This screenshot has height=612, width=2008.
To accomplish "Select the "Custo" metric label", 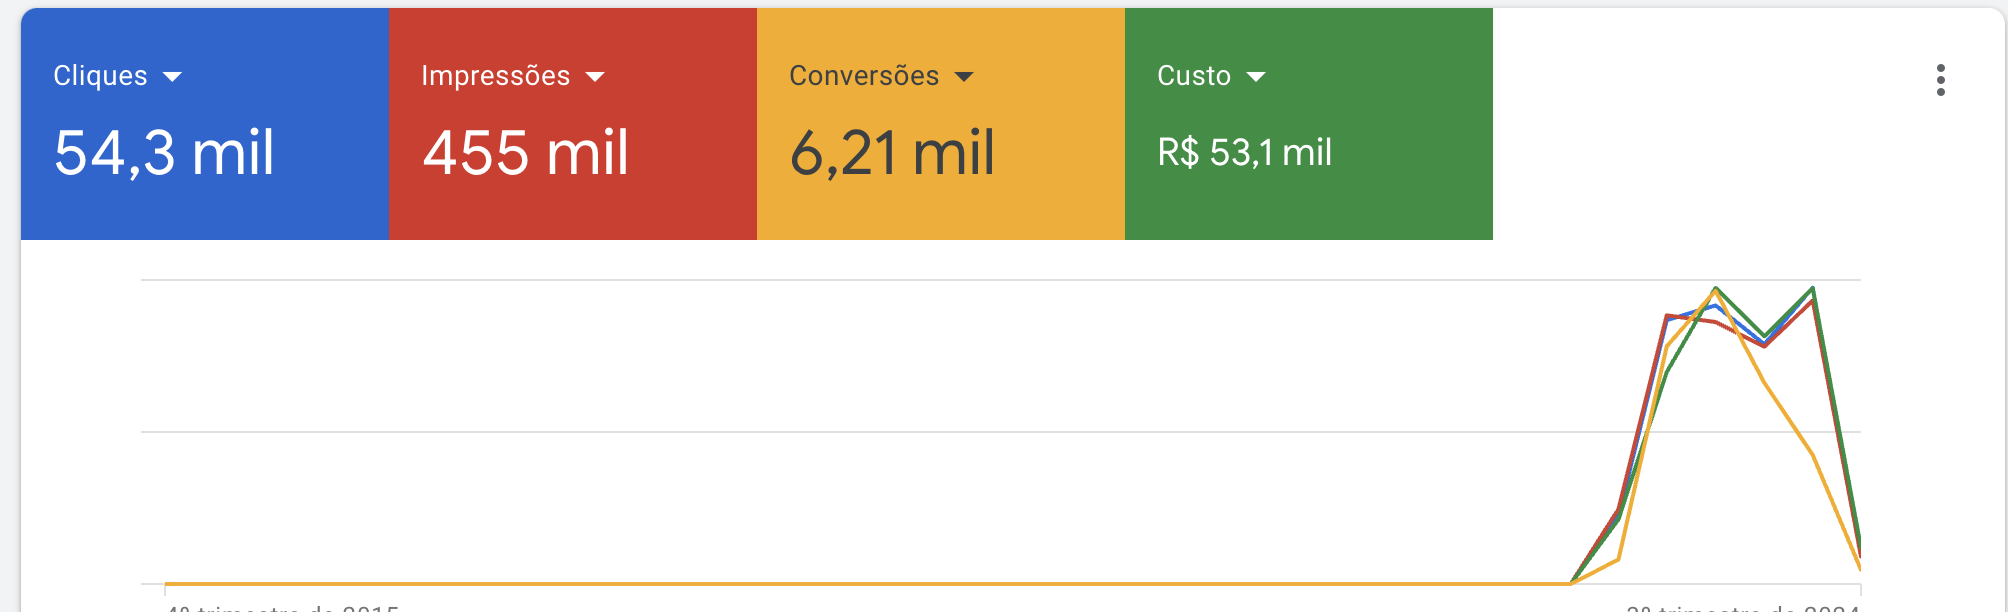I will [1193, 76].
